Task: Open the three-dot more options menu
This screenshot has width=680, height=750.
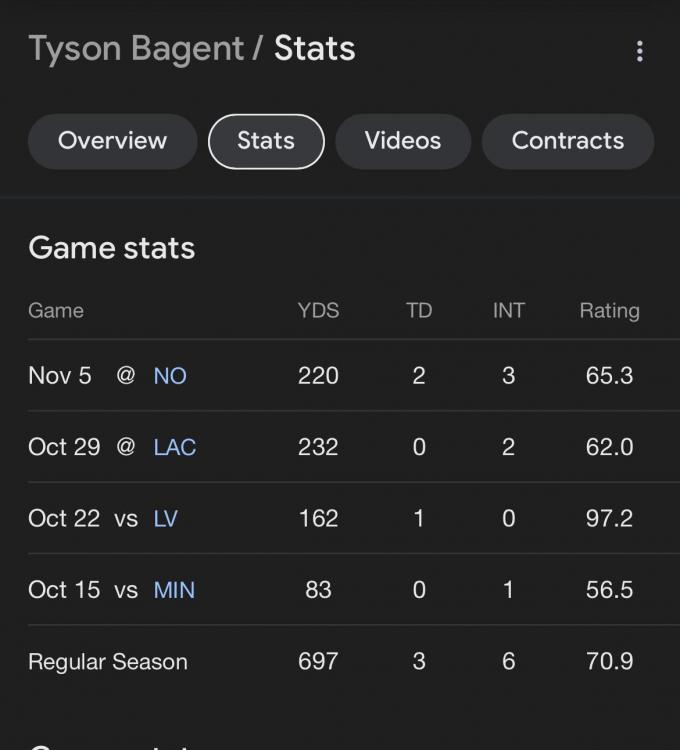Action: click(640, 52)
